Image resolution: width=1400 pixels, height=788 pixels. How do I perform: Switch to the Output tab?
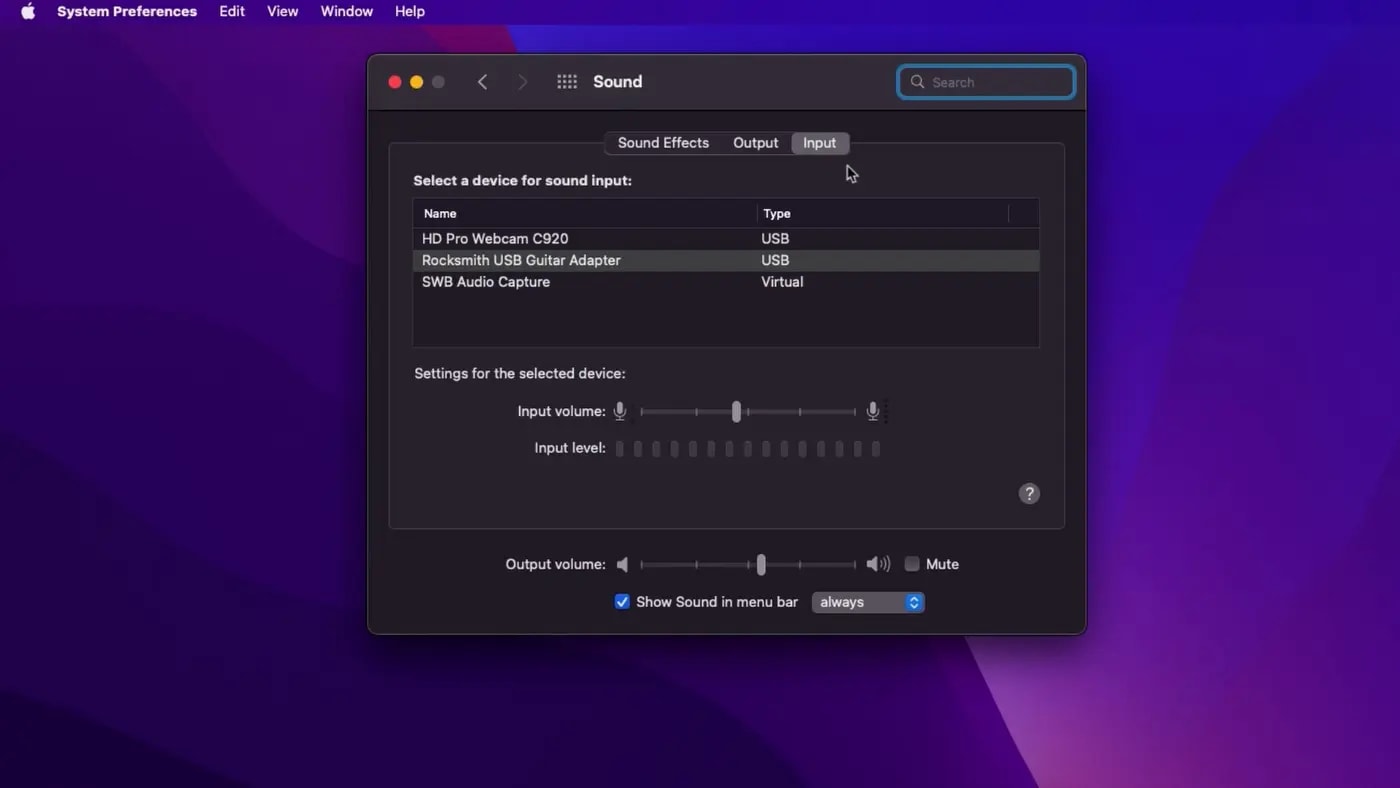(755, 142)
